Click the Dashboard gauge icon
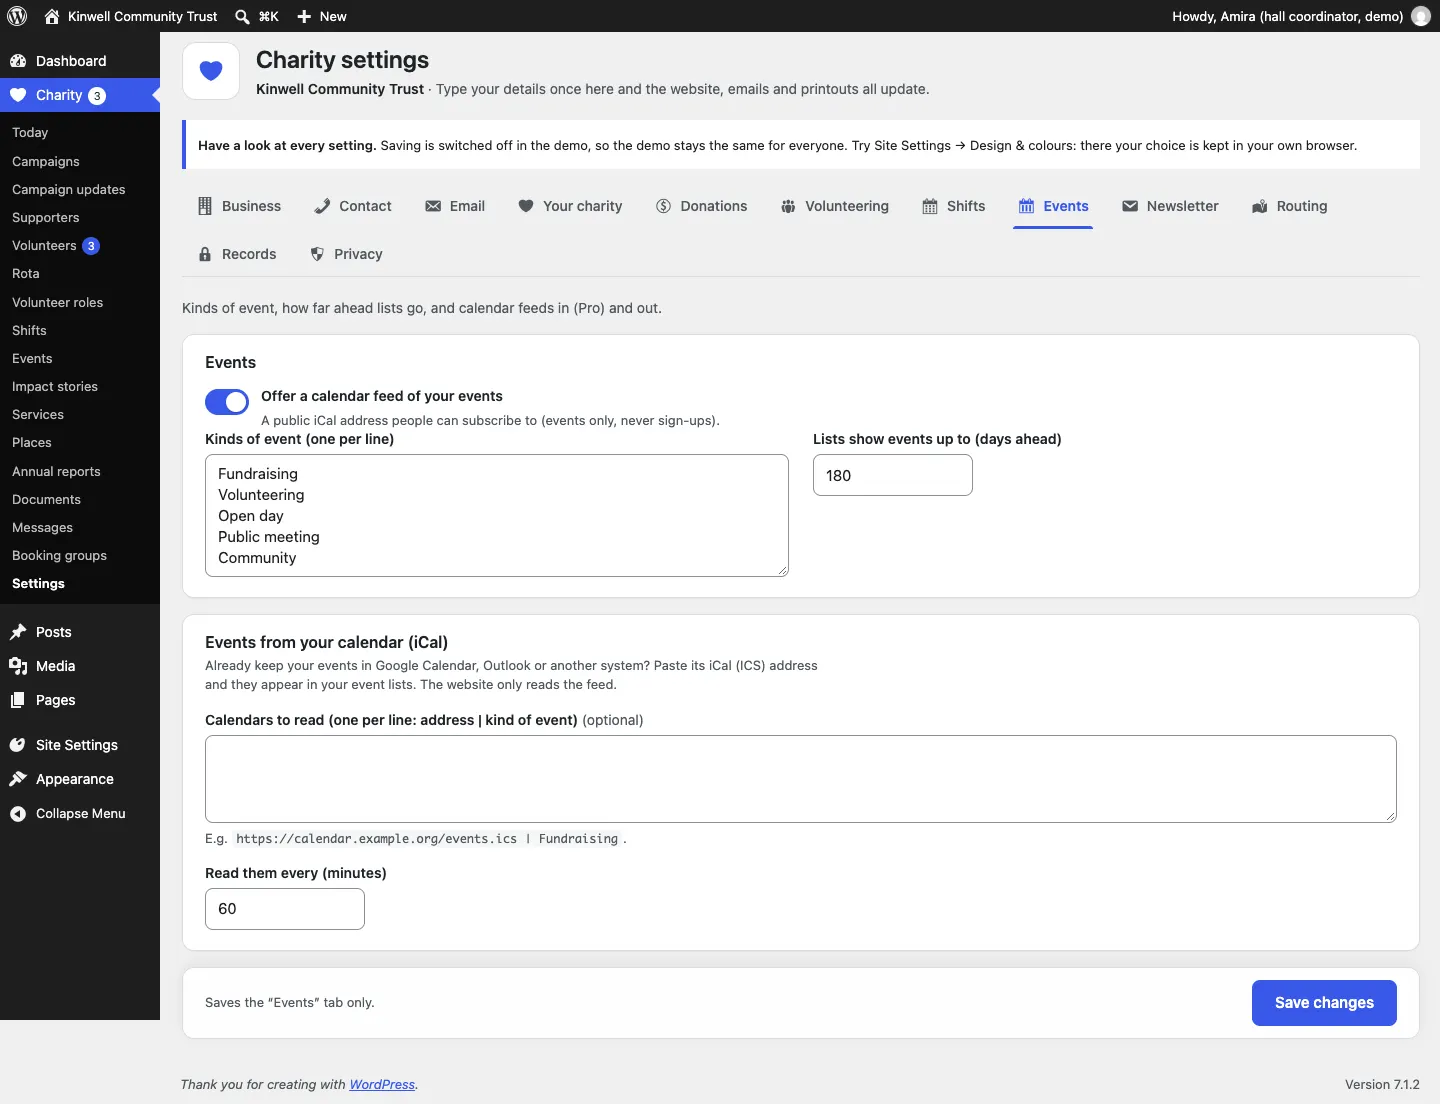This screenshot has height=1104, width=1440. tap(18, 61)
